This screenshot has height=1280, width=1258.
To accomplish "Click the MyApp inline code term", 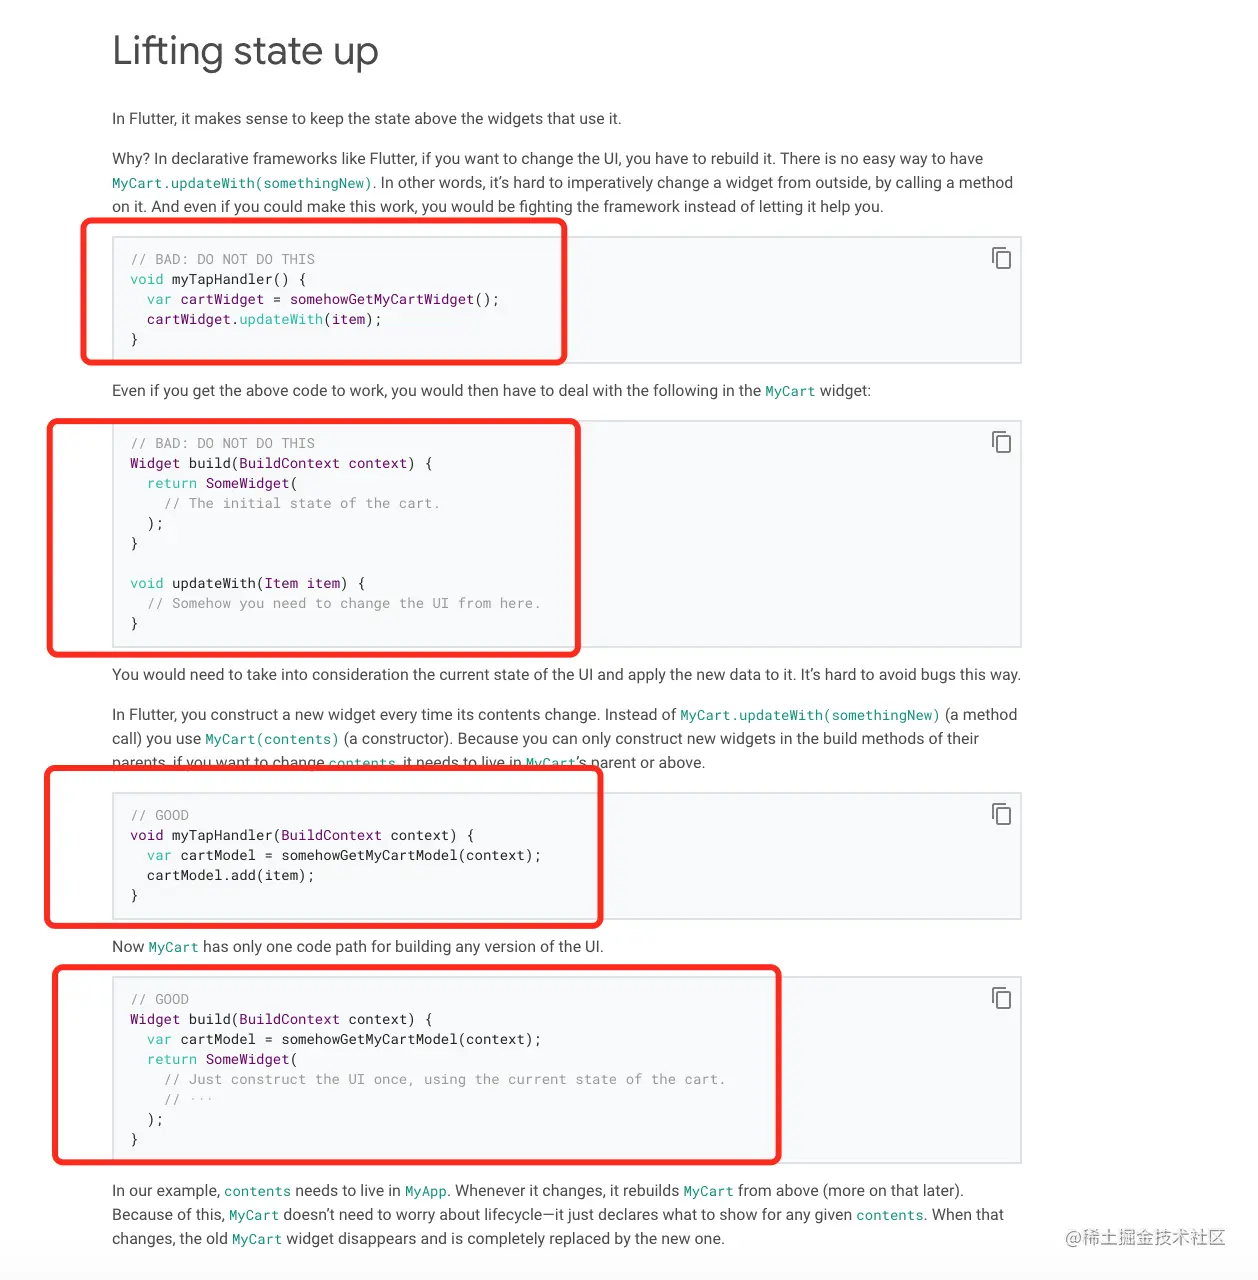I will 425,1192.
